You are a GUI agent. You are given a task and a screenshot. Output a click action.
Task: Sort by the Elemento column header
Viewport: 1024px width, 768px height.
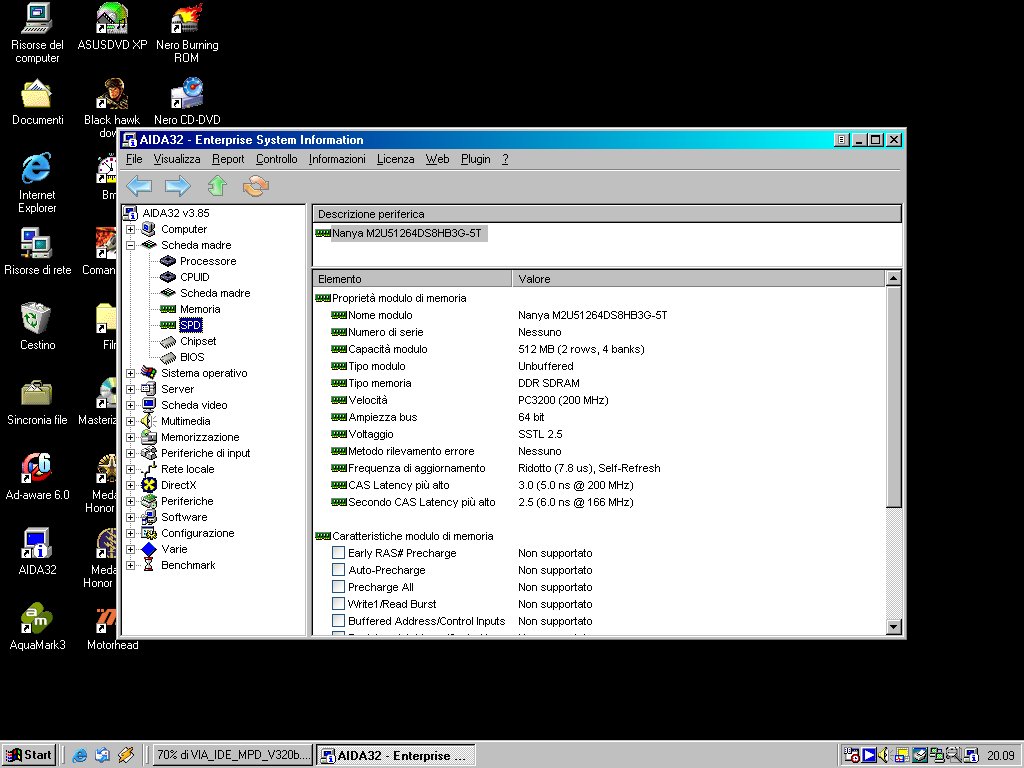413,279
